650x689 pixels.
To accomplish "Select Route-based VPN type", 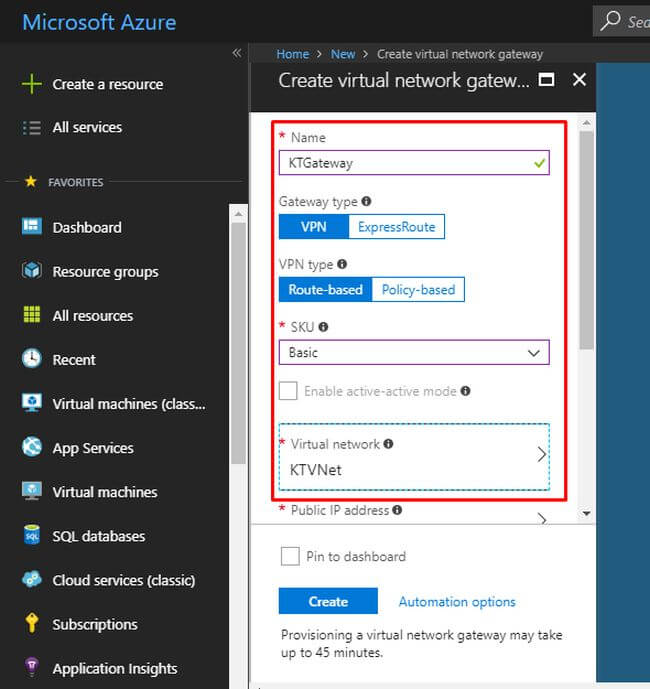I will click(x=326, y=290).
